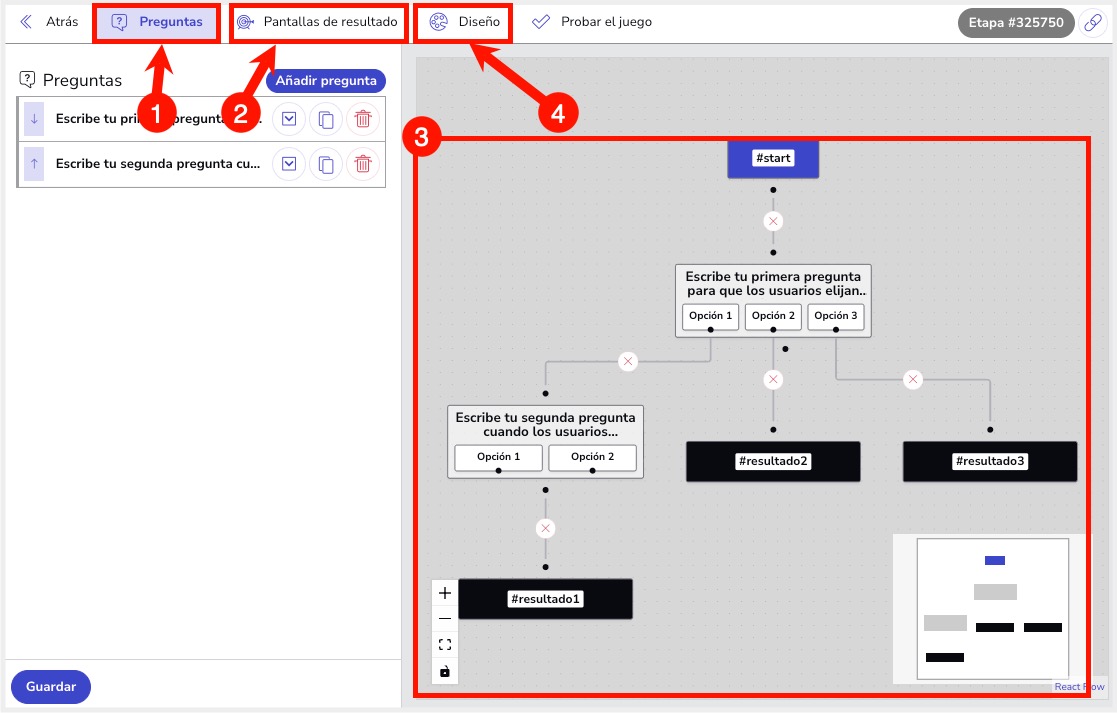1117x713 pixels.
Task: Move second question up with arrow
Action: (34, 164)
